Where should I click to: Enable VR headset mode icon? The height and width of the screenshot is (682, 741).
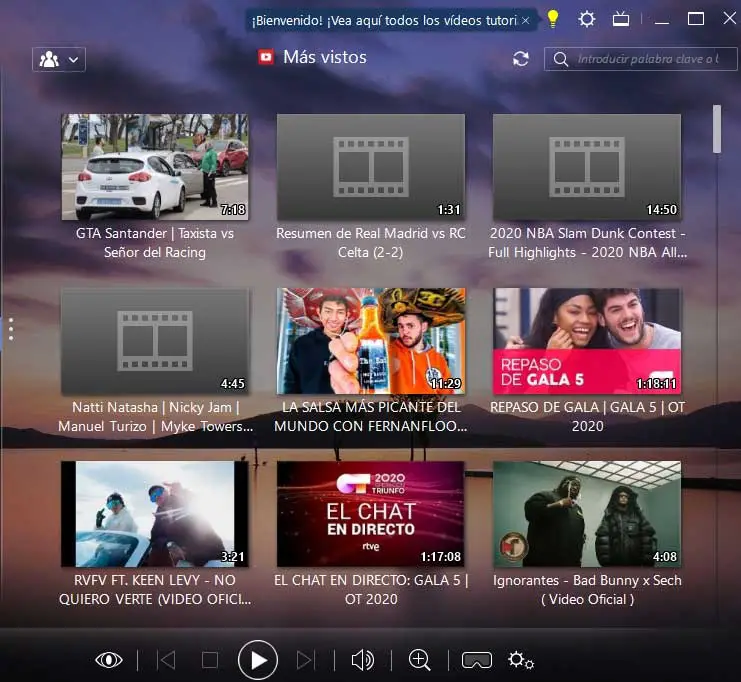coord(477,660)
